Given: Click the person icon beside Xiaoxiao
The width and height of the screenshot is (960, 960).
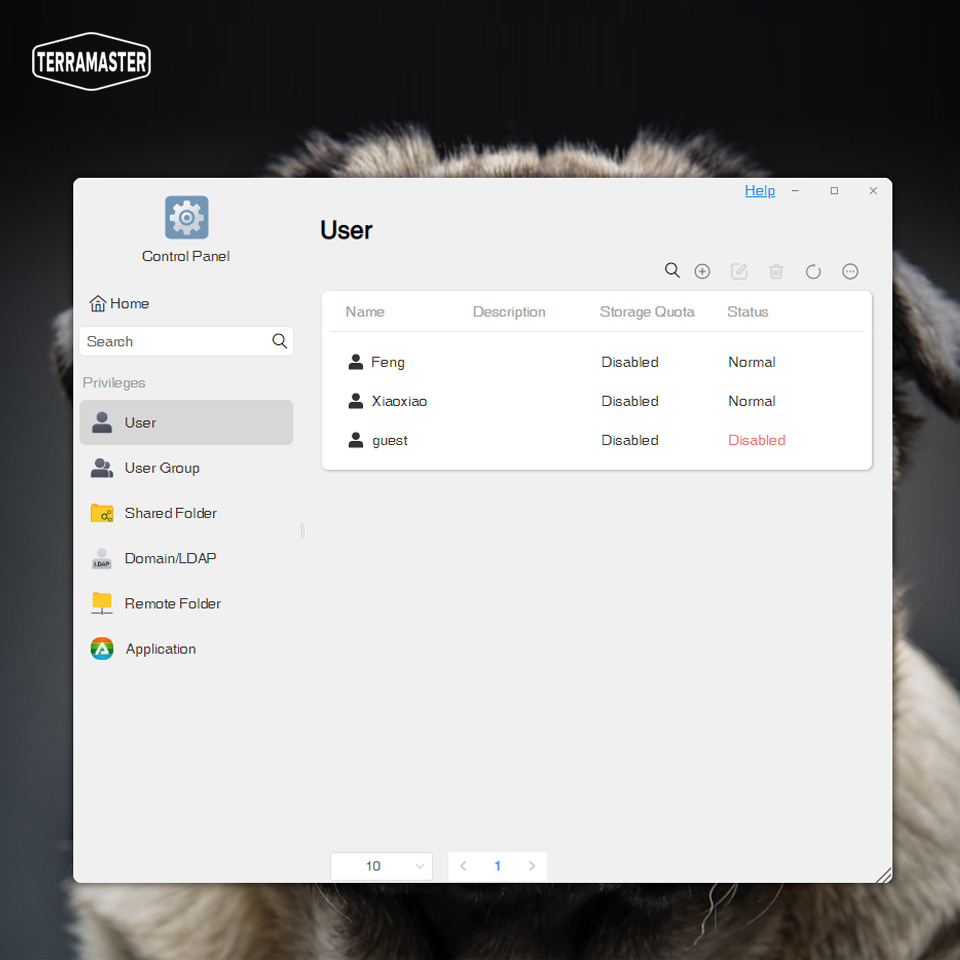Looking at the screenshot, I should [355, 401].
